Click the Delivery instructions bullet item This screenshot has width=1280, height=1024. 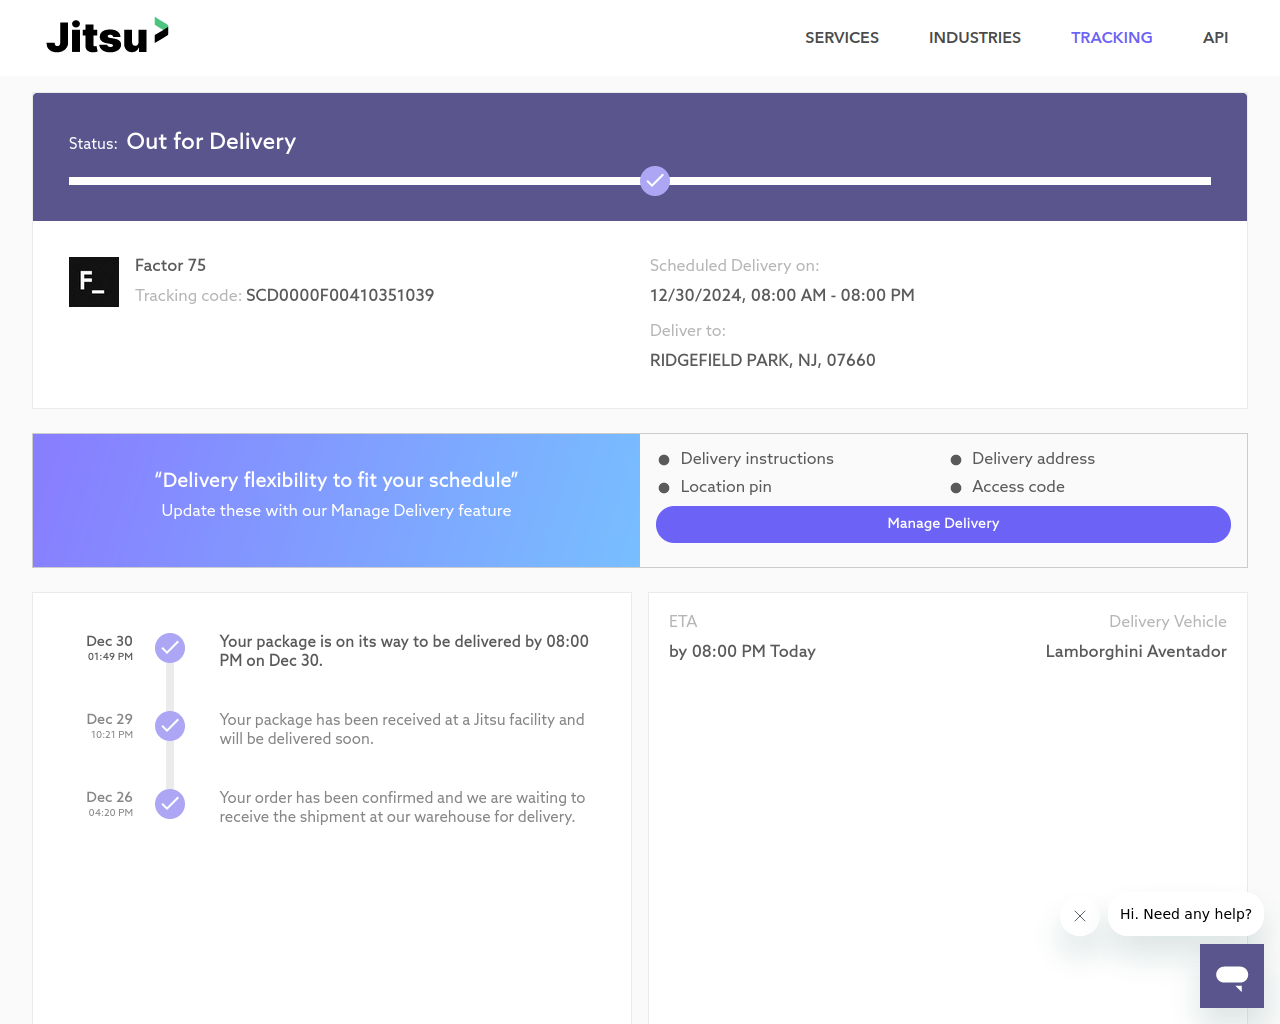[757, 458]
